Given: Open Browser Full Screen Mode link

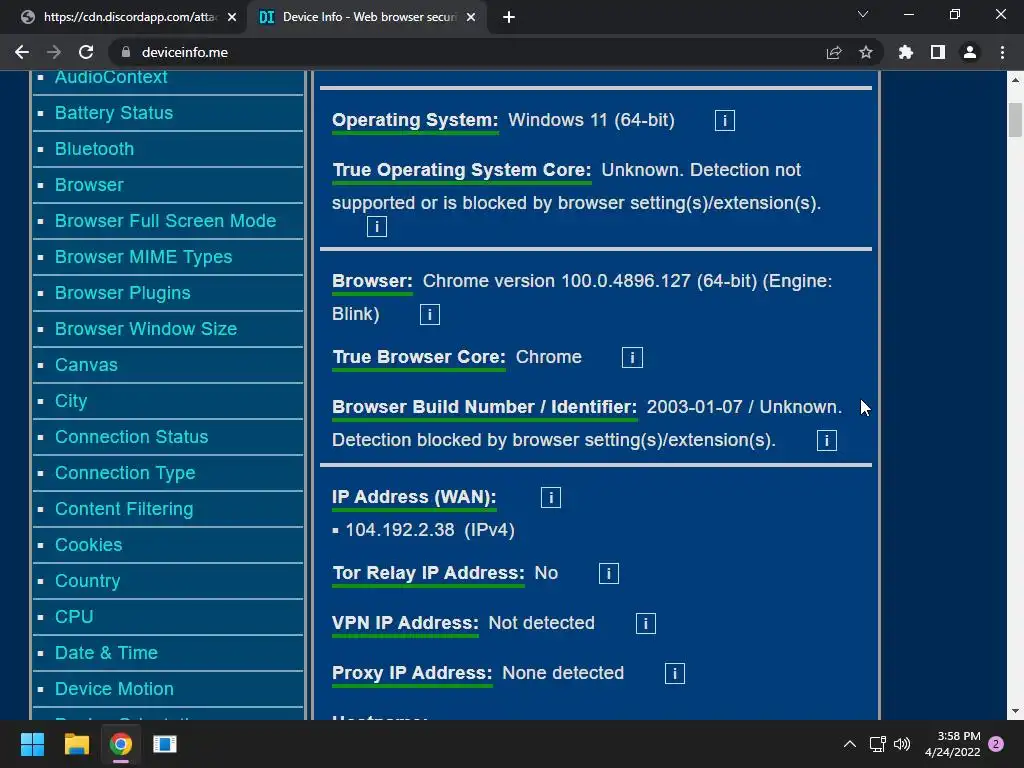Looking at the screenshot, I should (x=165, y=221).
